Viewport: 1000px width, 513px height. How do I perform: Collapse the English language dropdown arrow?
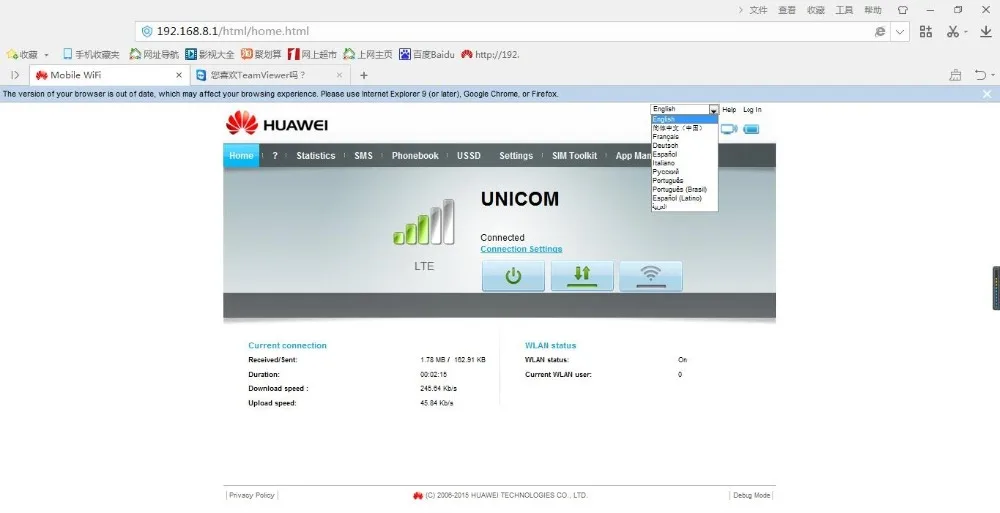(714, 110)
